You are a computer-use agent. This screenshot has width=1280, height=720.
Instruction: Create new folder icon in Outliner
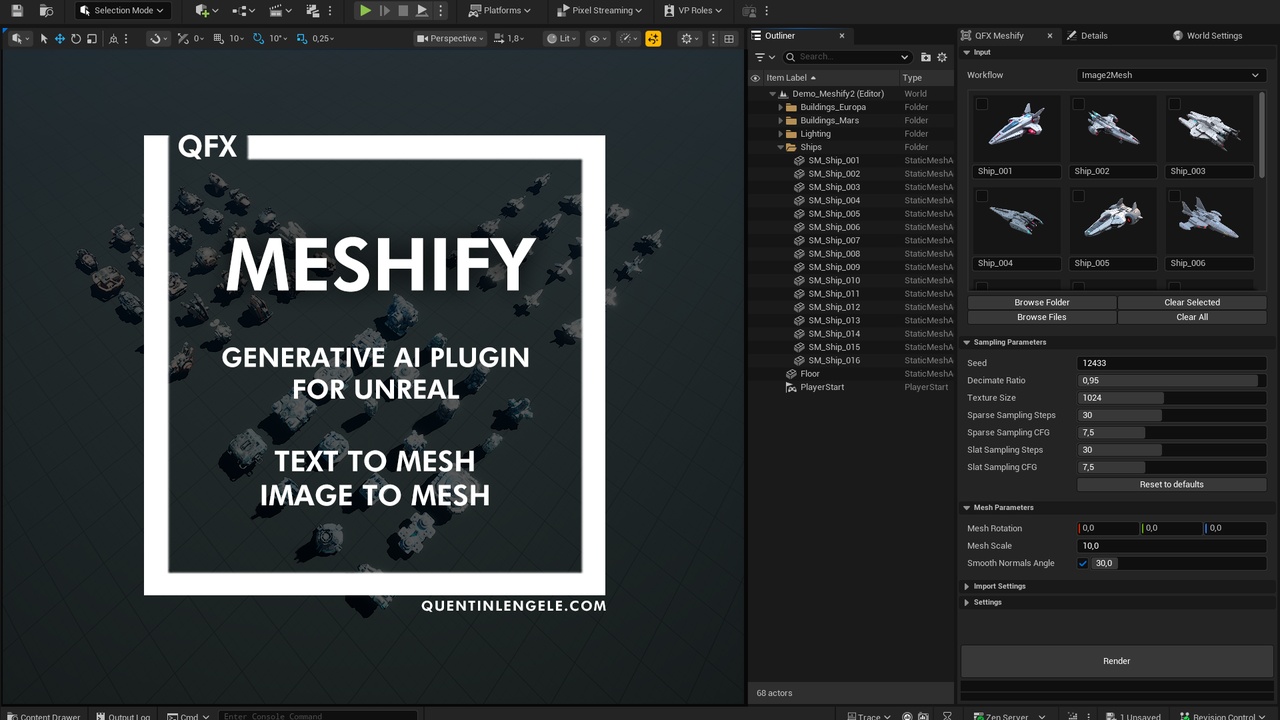925,57
